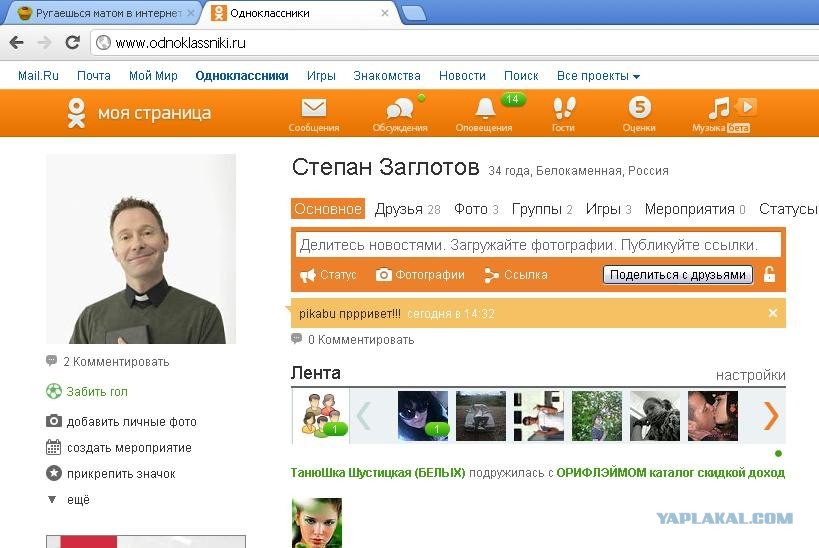Open Гости footprints icon
Viewport: 819px width, 548px height.
[x=564, y=108]
